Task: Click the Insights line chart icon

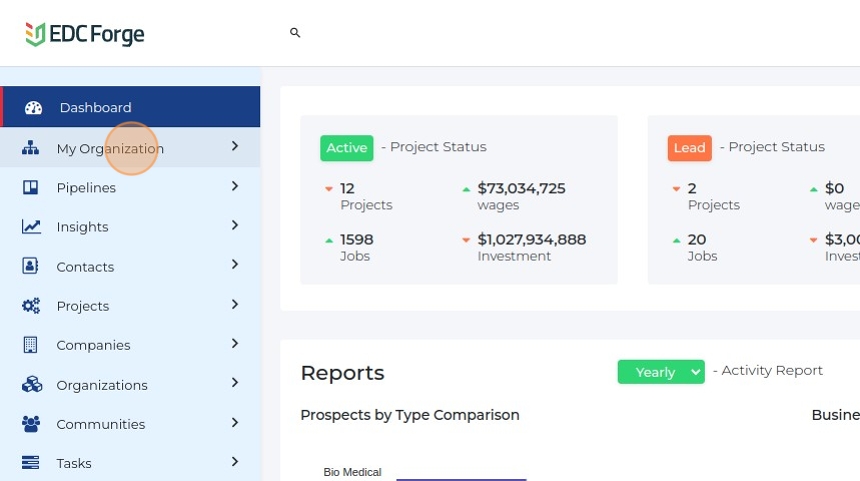Action: [x=31, y=227]
